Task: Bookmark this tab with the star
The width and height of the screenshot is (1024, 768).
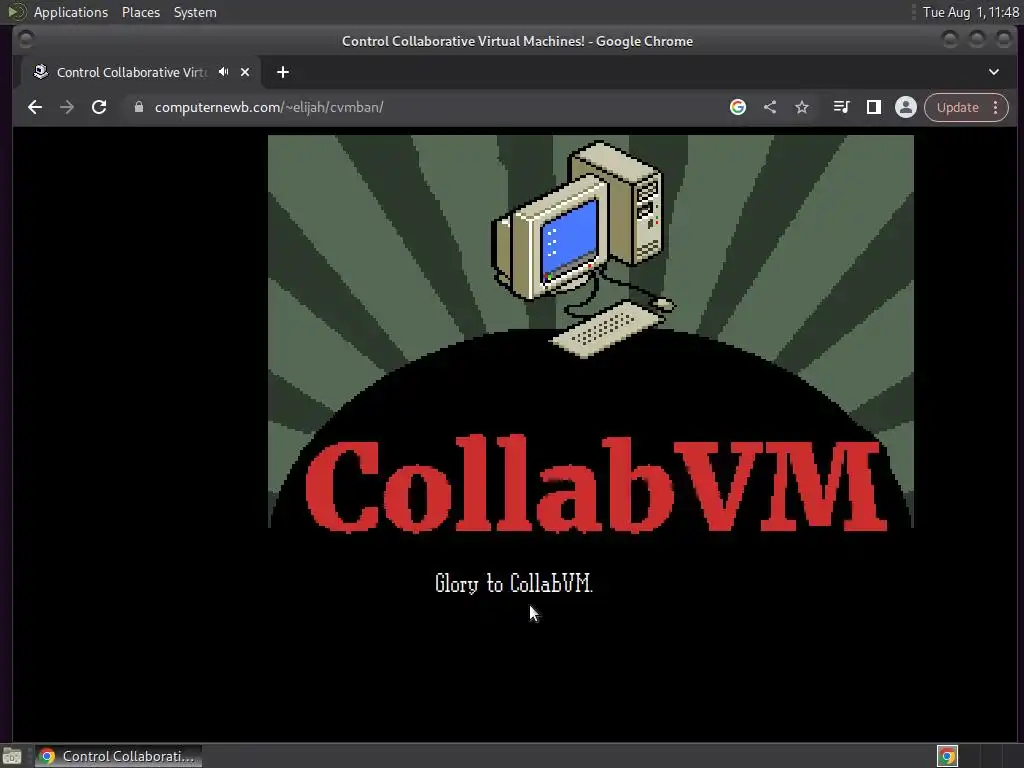Action: tap(802, 107)
